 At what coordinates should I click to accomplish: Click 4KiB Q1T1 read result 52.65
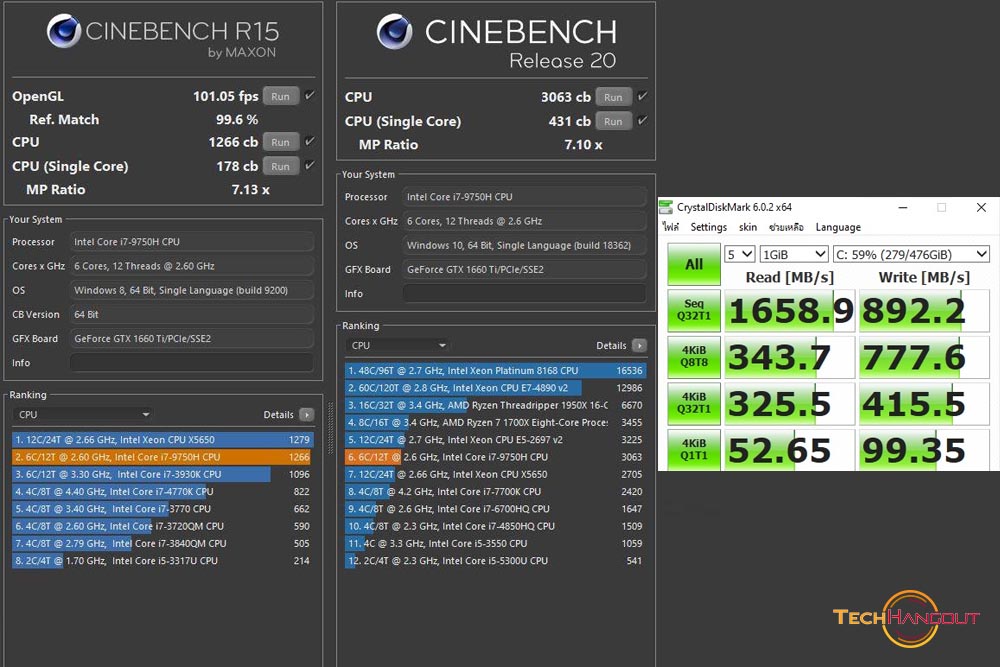click(790, 450)
